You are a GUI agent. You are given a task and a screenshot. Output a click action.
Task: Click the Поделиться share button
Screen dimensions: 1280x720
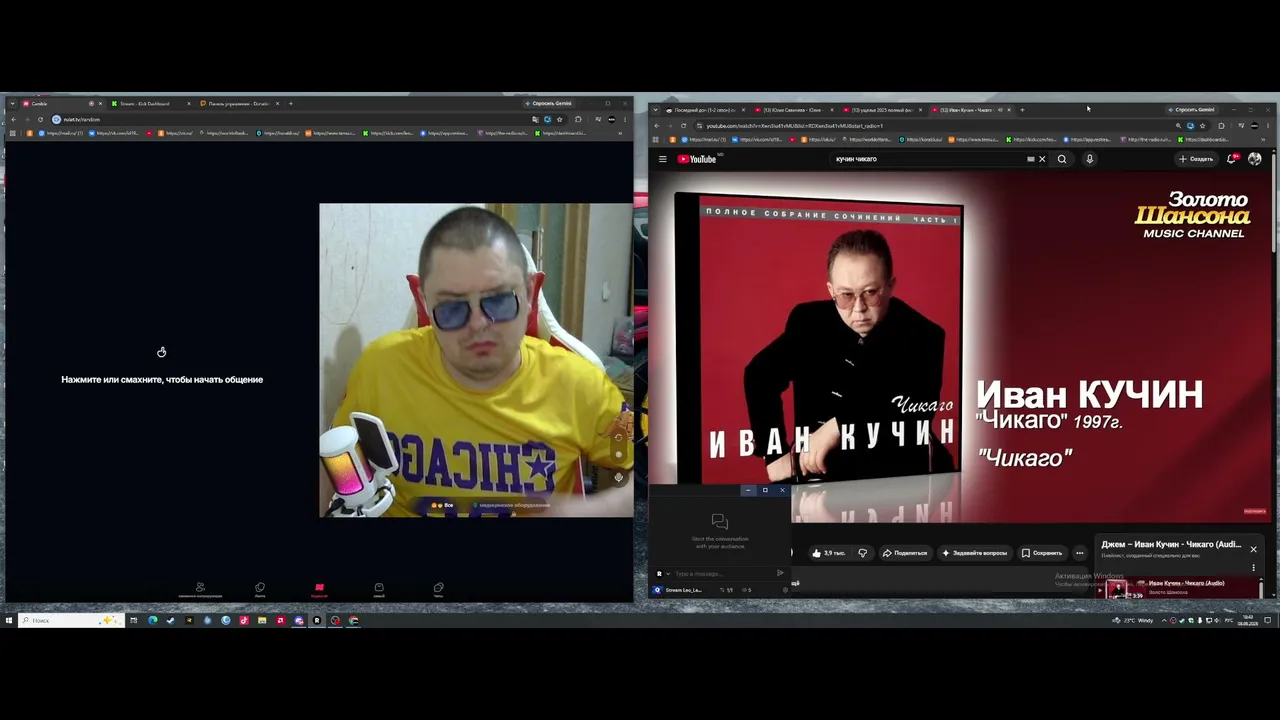pyautogui.click(x=905, y=553)
